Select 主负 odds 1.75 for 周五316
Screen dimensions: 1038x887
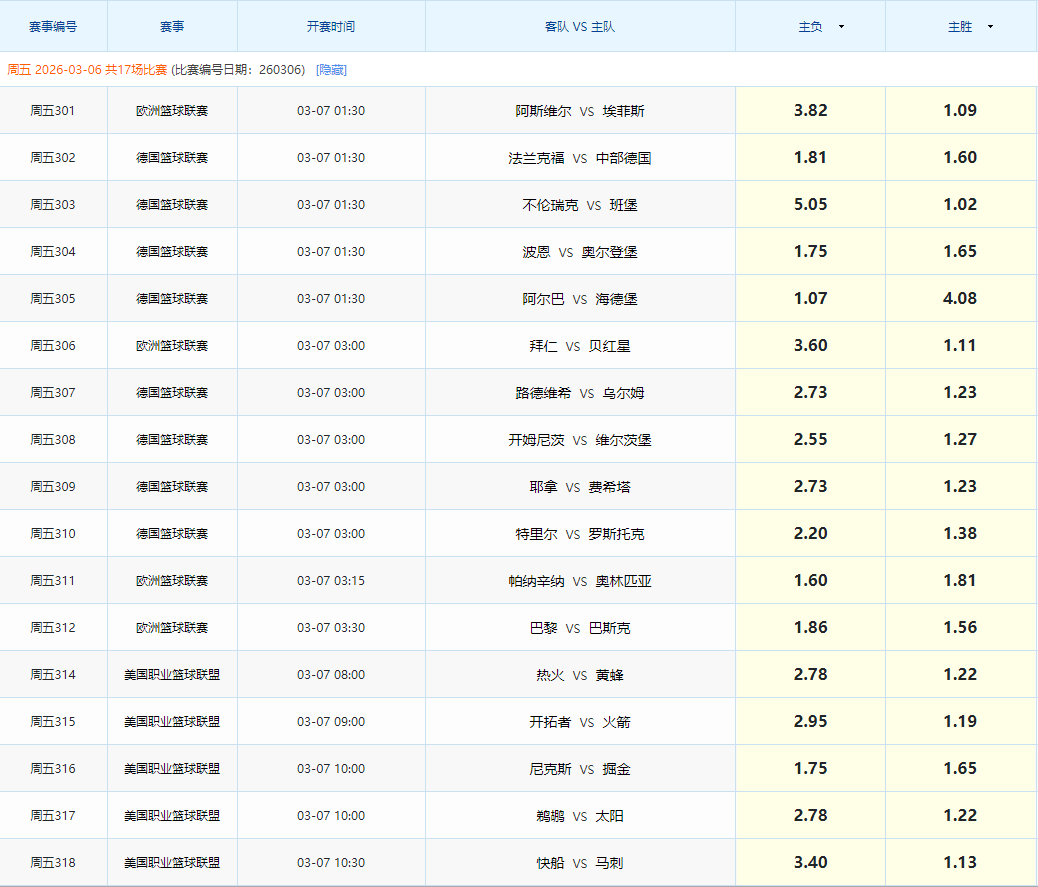(x=810, y=769)
